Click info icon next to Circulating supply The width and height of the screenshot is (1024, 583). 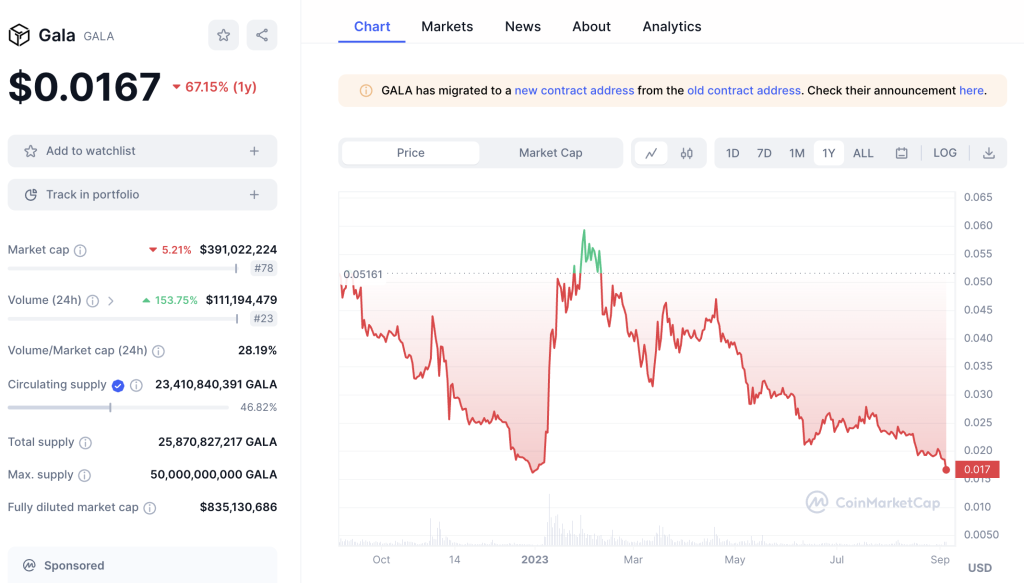(136, 385)
